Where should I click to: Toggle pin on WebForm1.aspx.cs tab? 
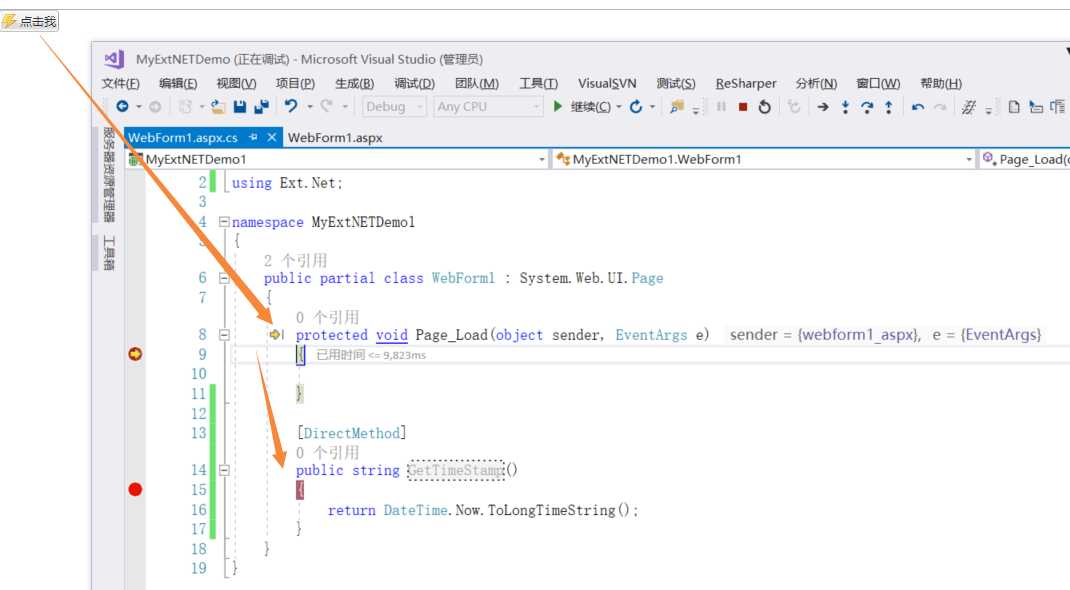253,137
